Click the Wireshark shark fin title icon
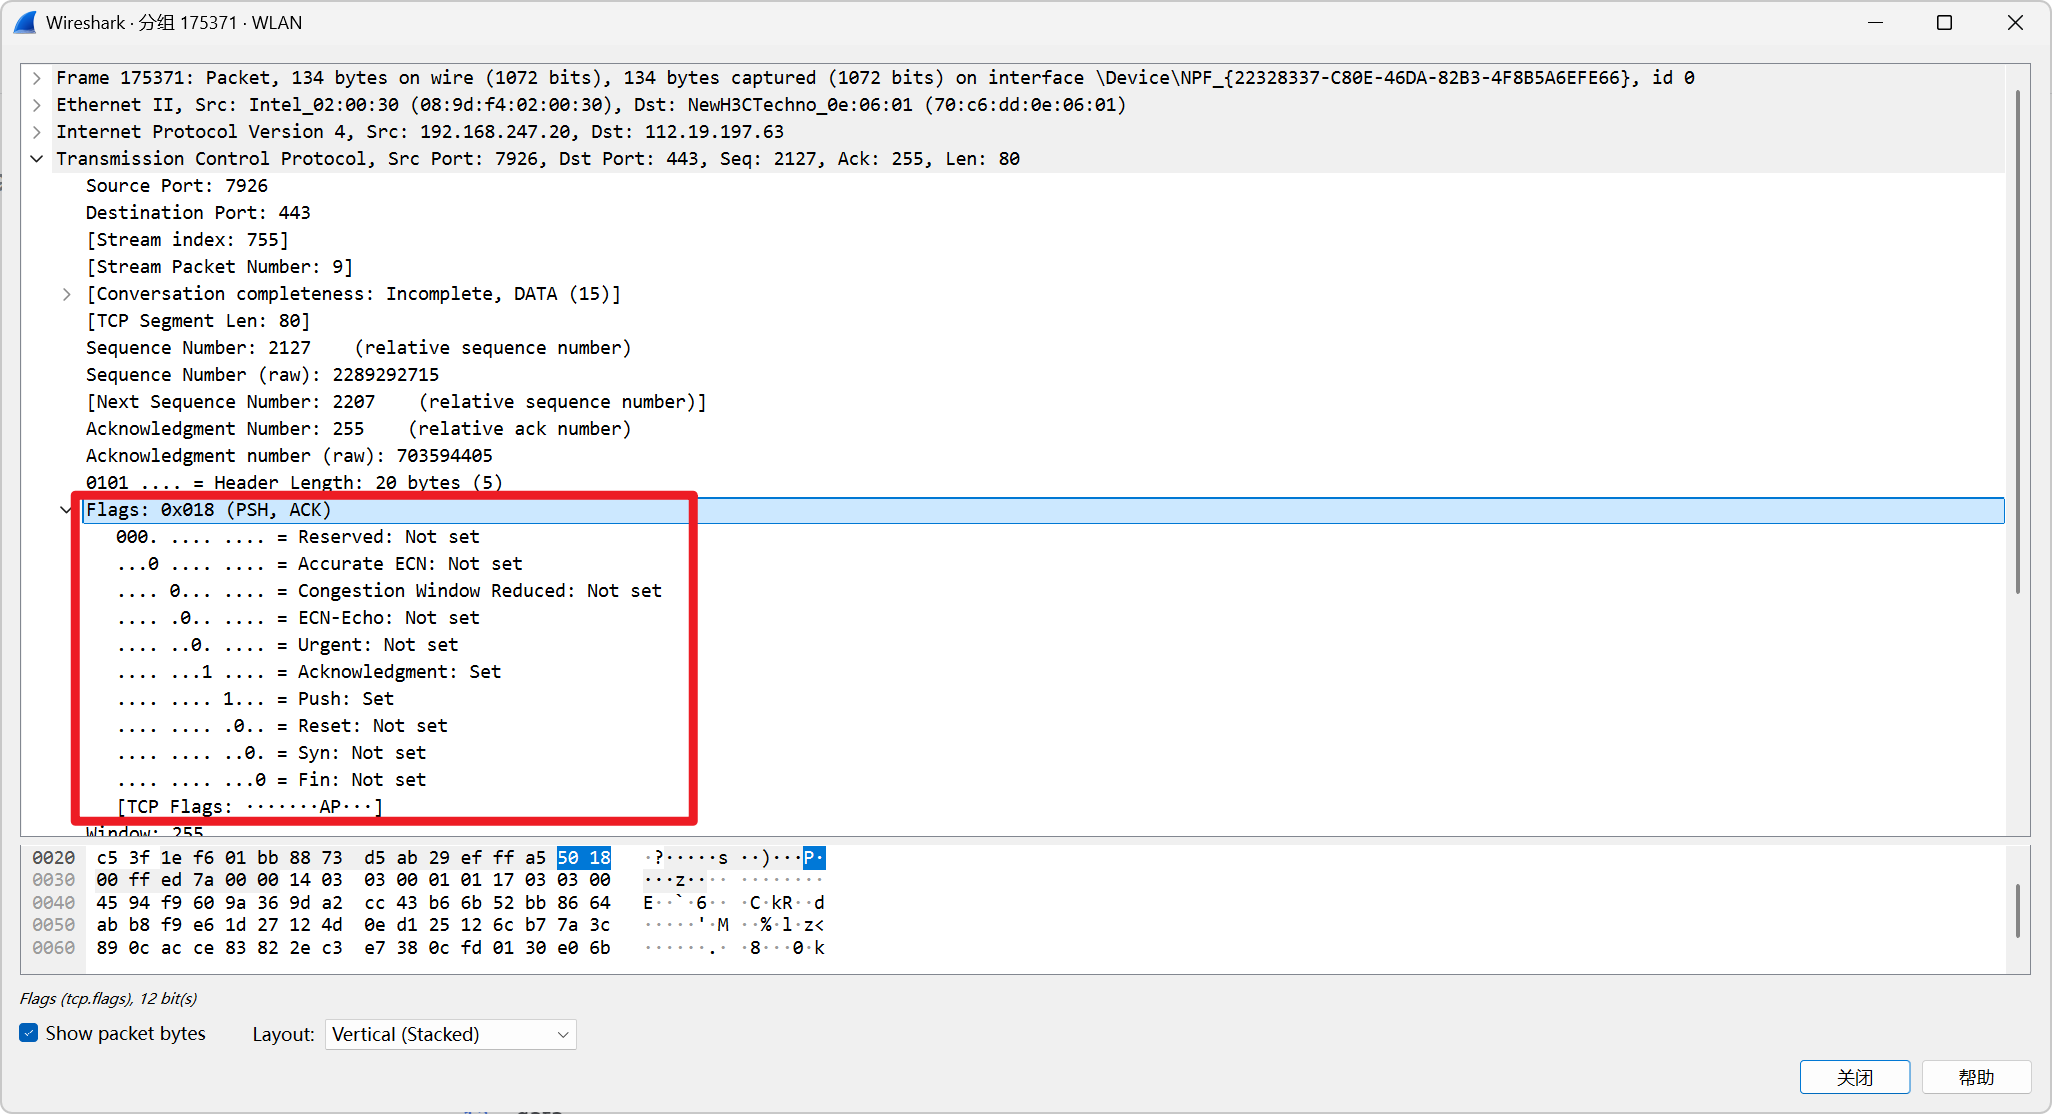The width and height of the screenshot is (2052, 1114). (x=25, y=22)
